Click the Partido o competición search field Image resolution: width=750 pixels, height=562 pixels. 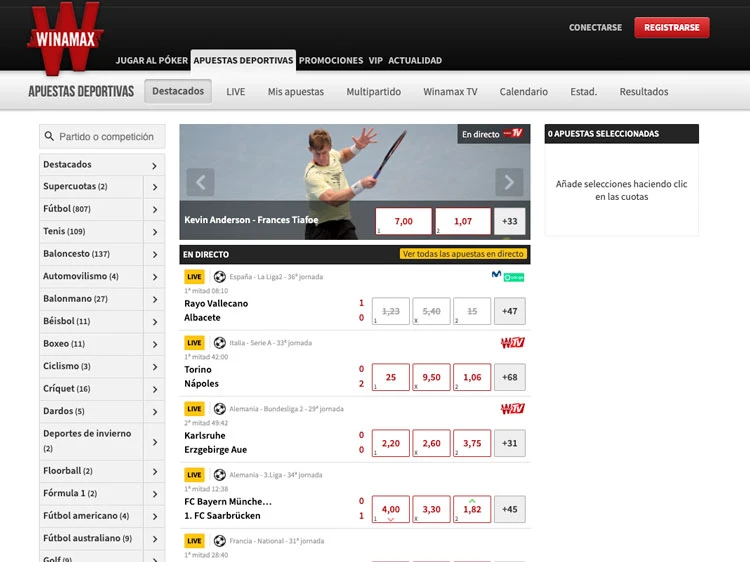(x=102, y=137)
